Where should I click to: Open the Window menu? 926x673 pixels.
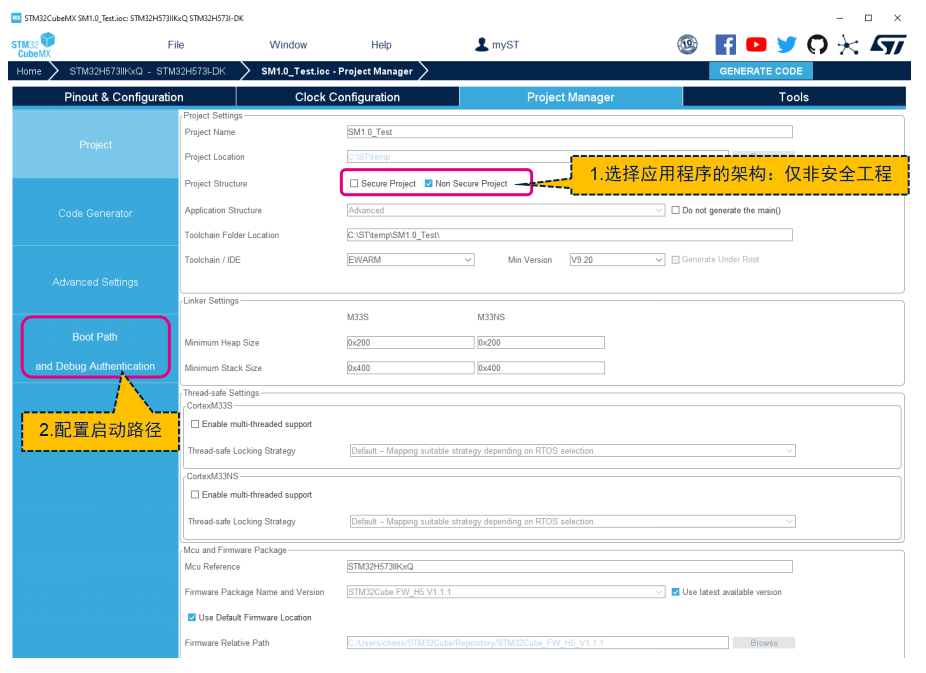pyautogui.click(x=288, y=45)
